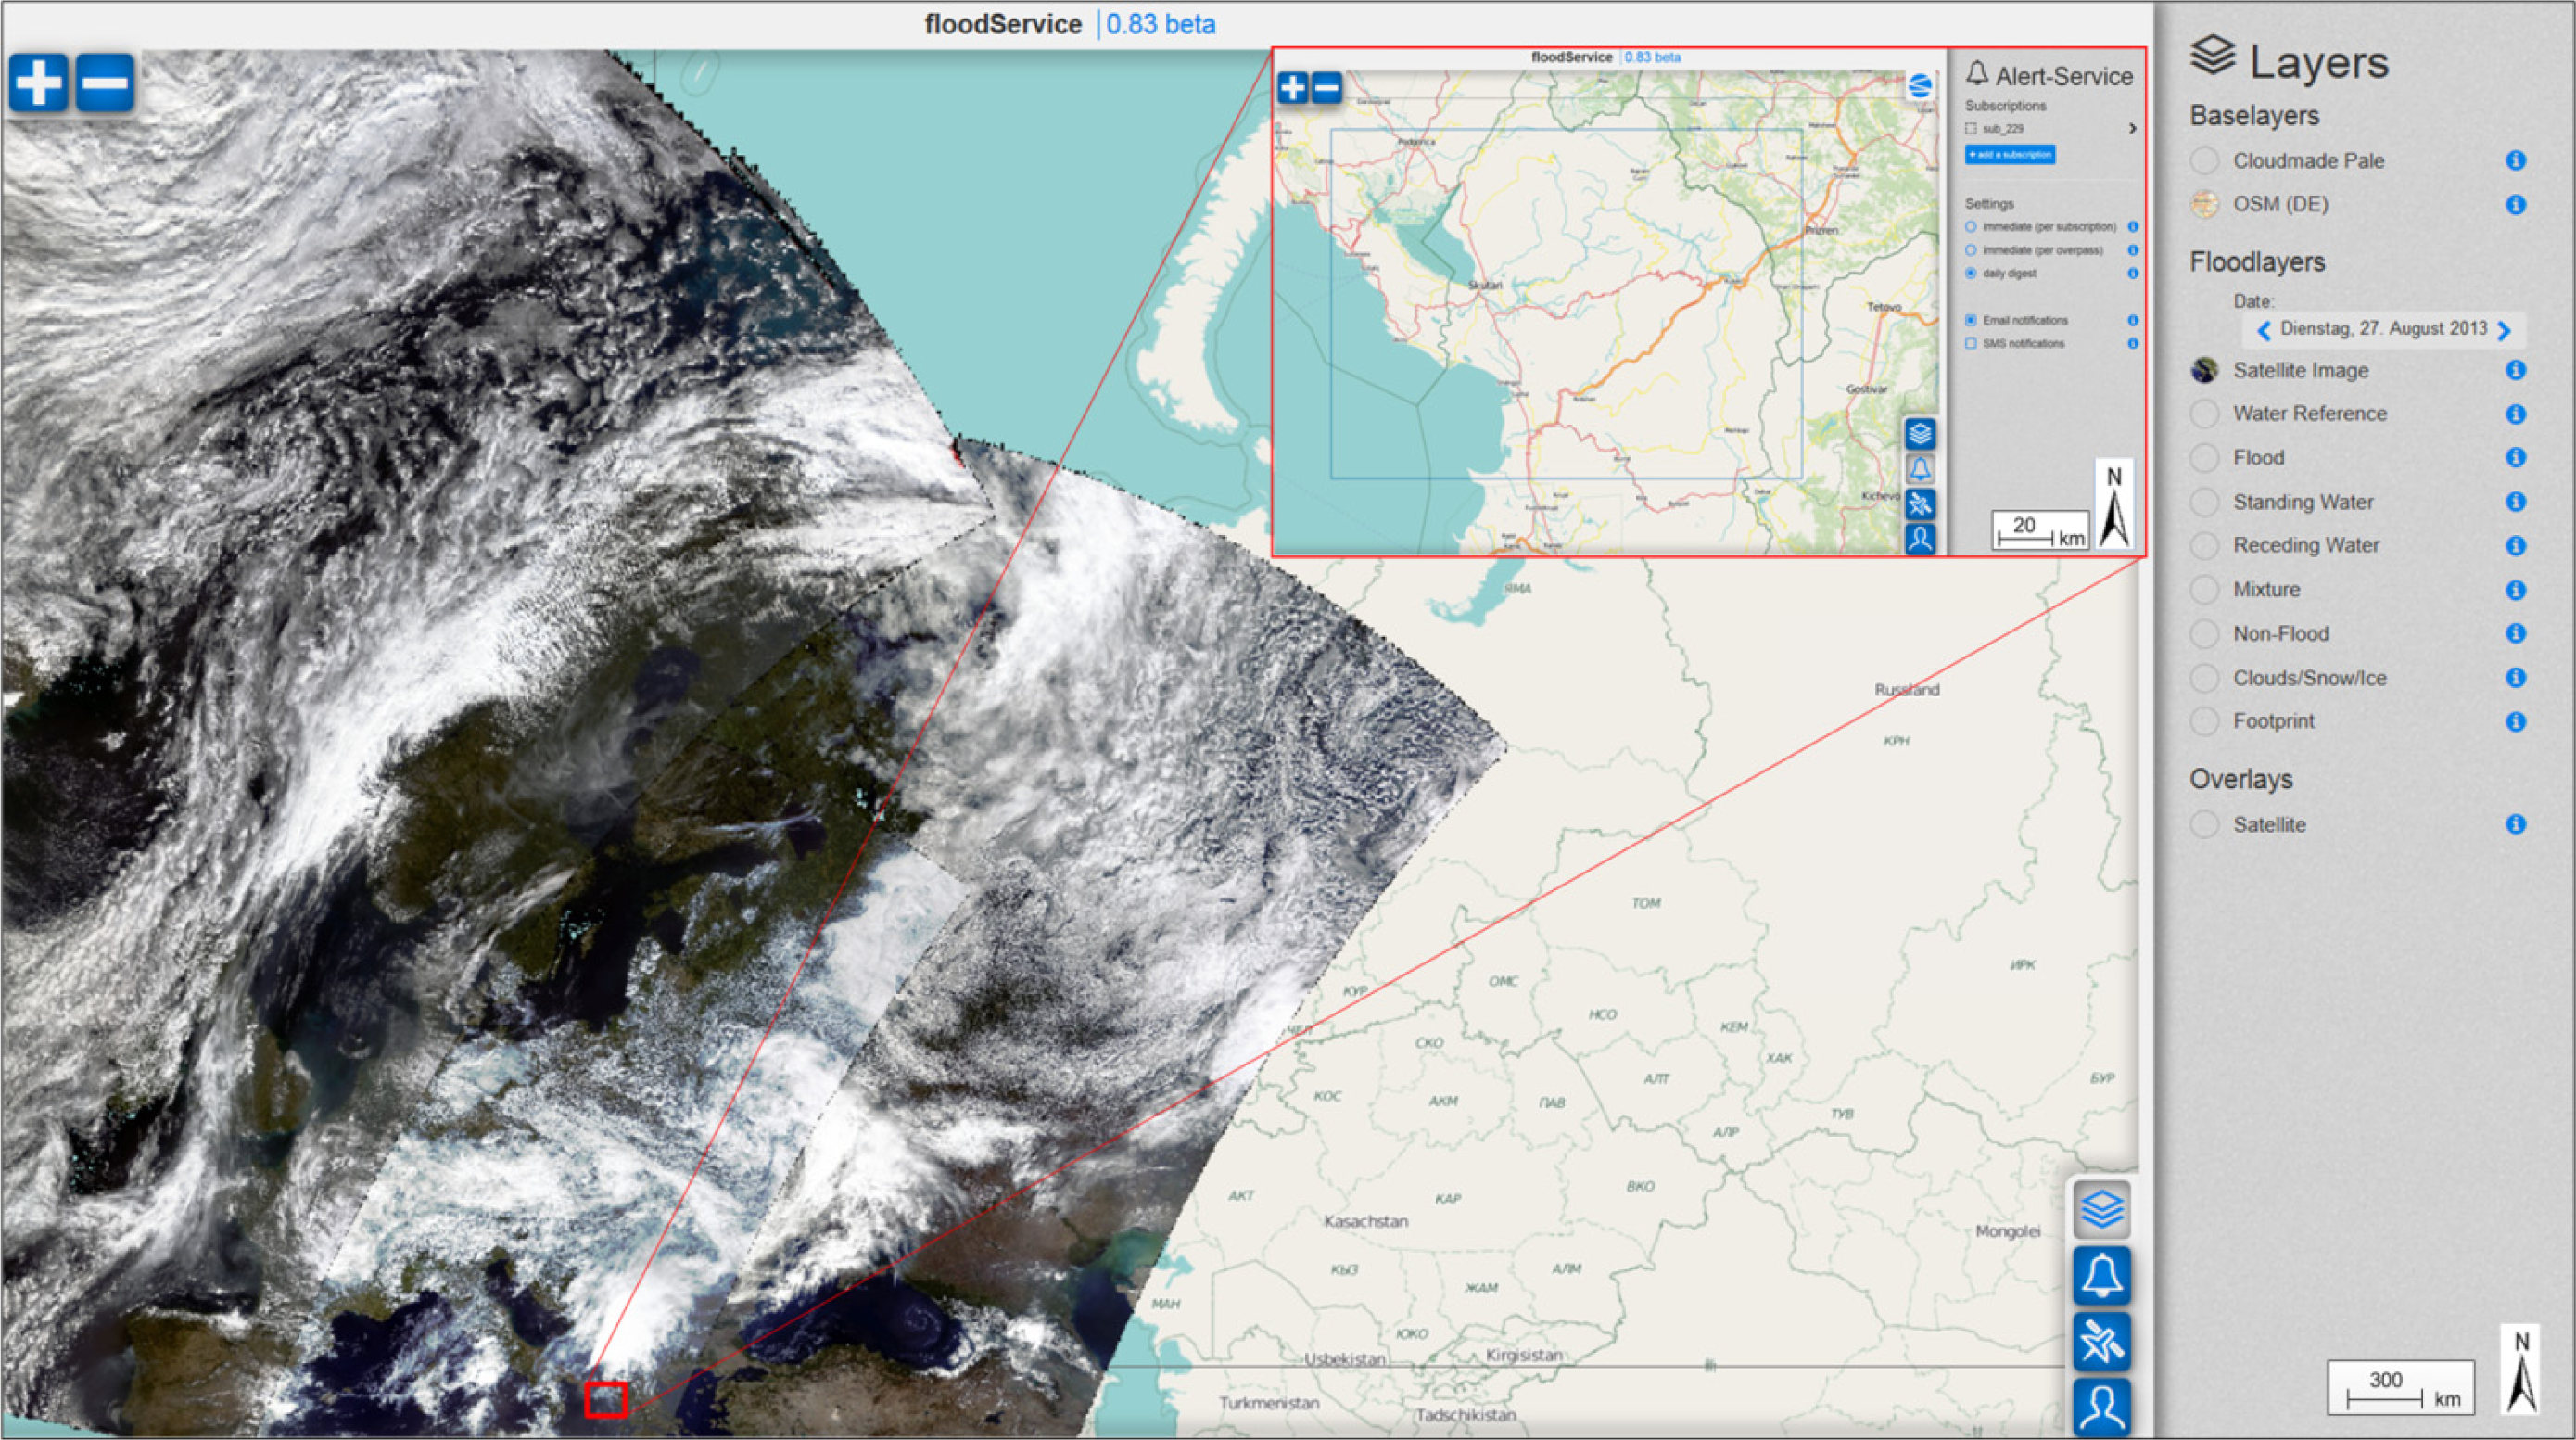Enable the Mixture layer
The height and width of the screenshot is (1440, 2576).
pos(2204,590)
